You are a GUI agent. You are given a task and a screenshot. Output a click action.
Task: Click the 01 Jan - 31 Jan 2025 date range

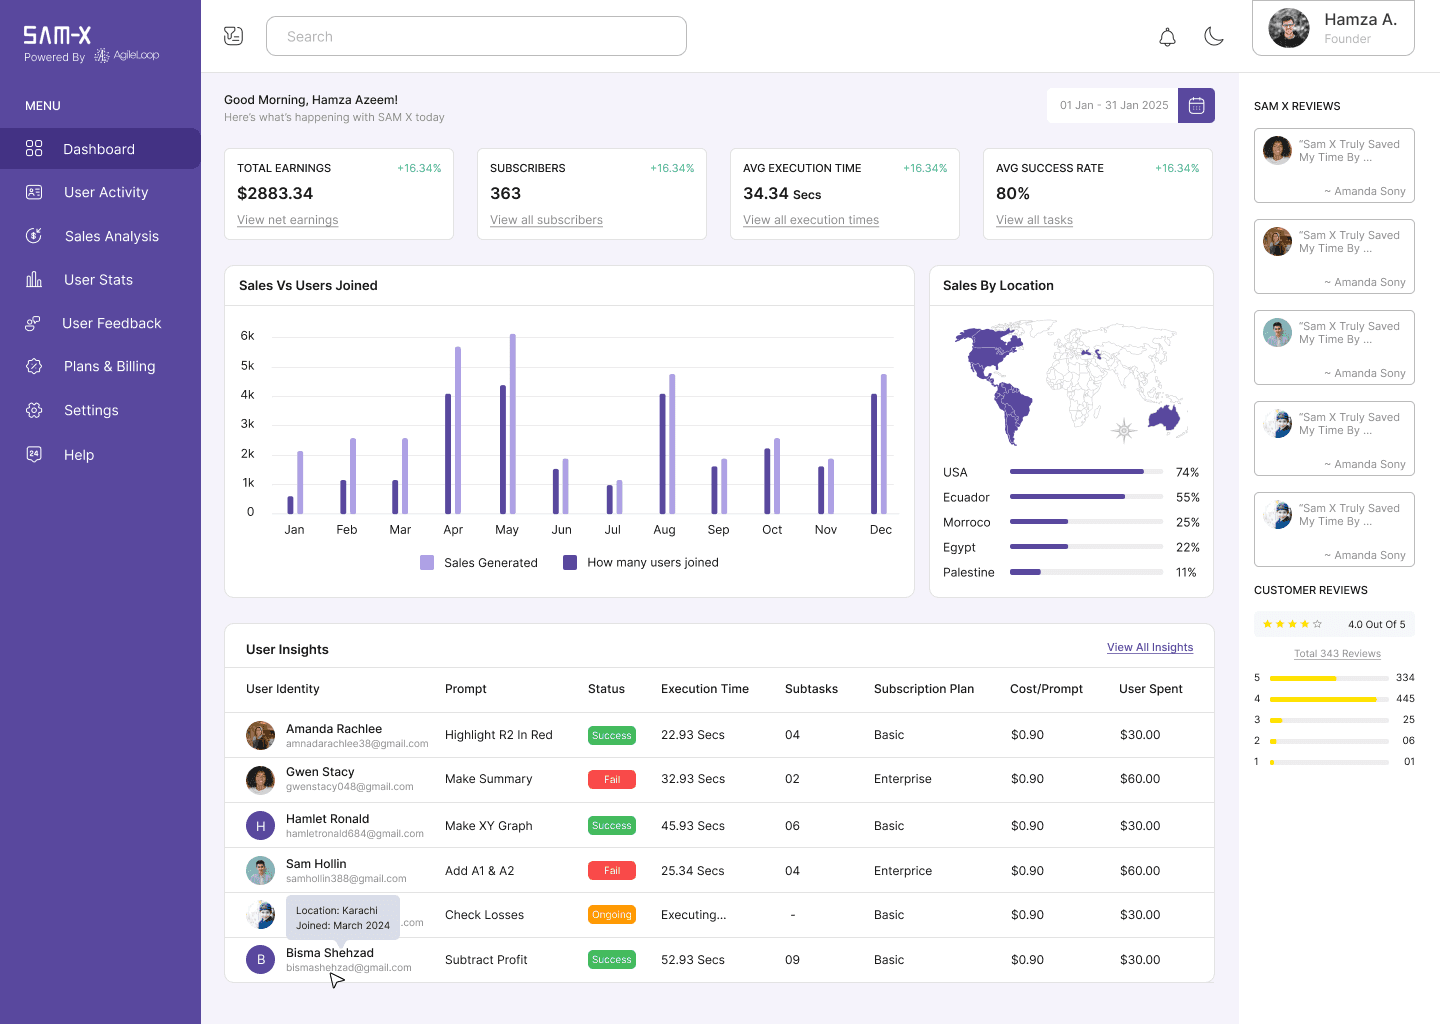point(1114,105)
